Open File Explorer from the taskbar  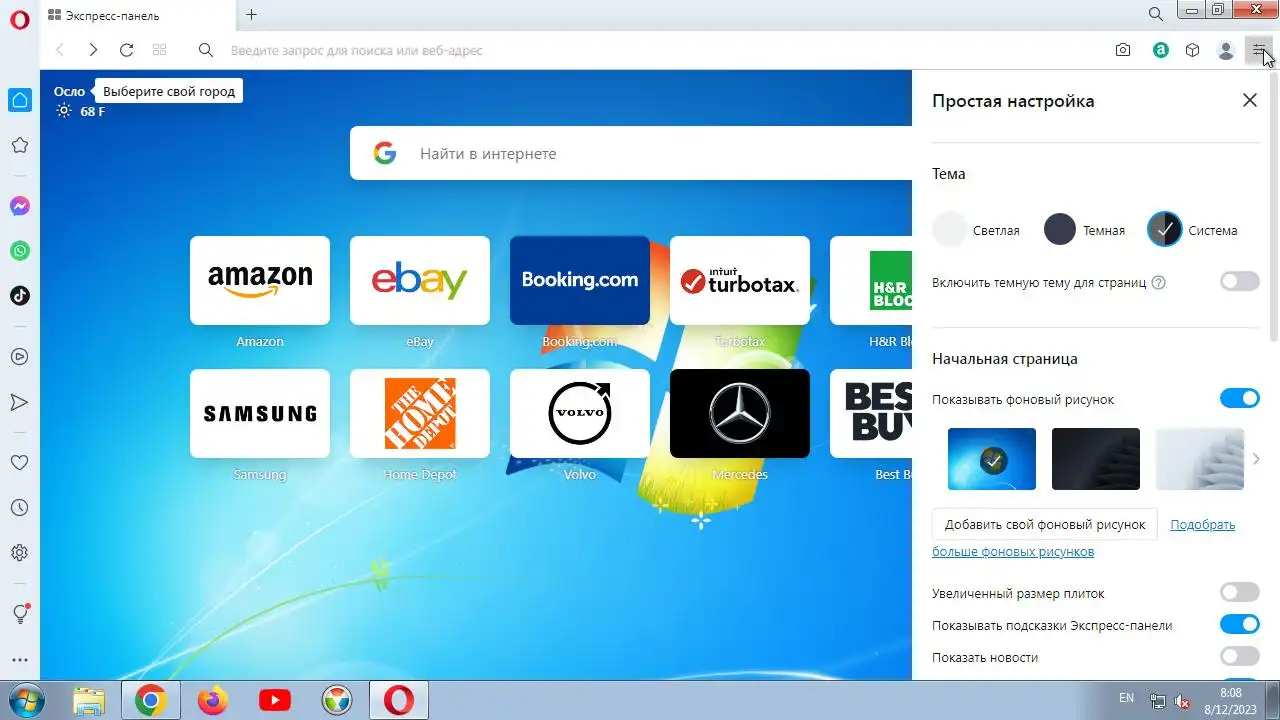89,700
